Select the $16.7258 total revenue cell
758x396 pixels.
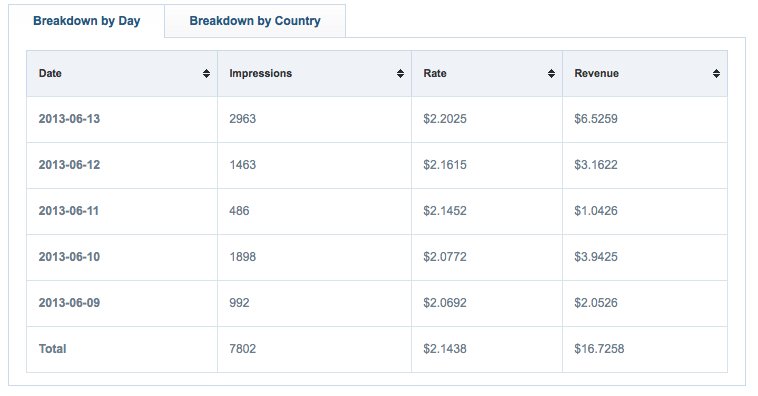coord(645,349)
